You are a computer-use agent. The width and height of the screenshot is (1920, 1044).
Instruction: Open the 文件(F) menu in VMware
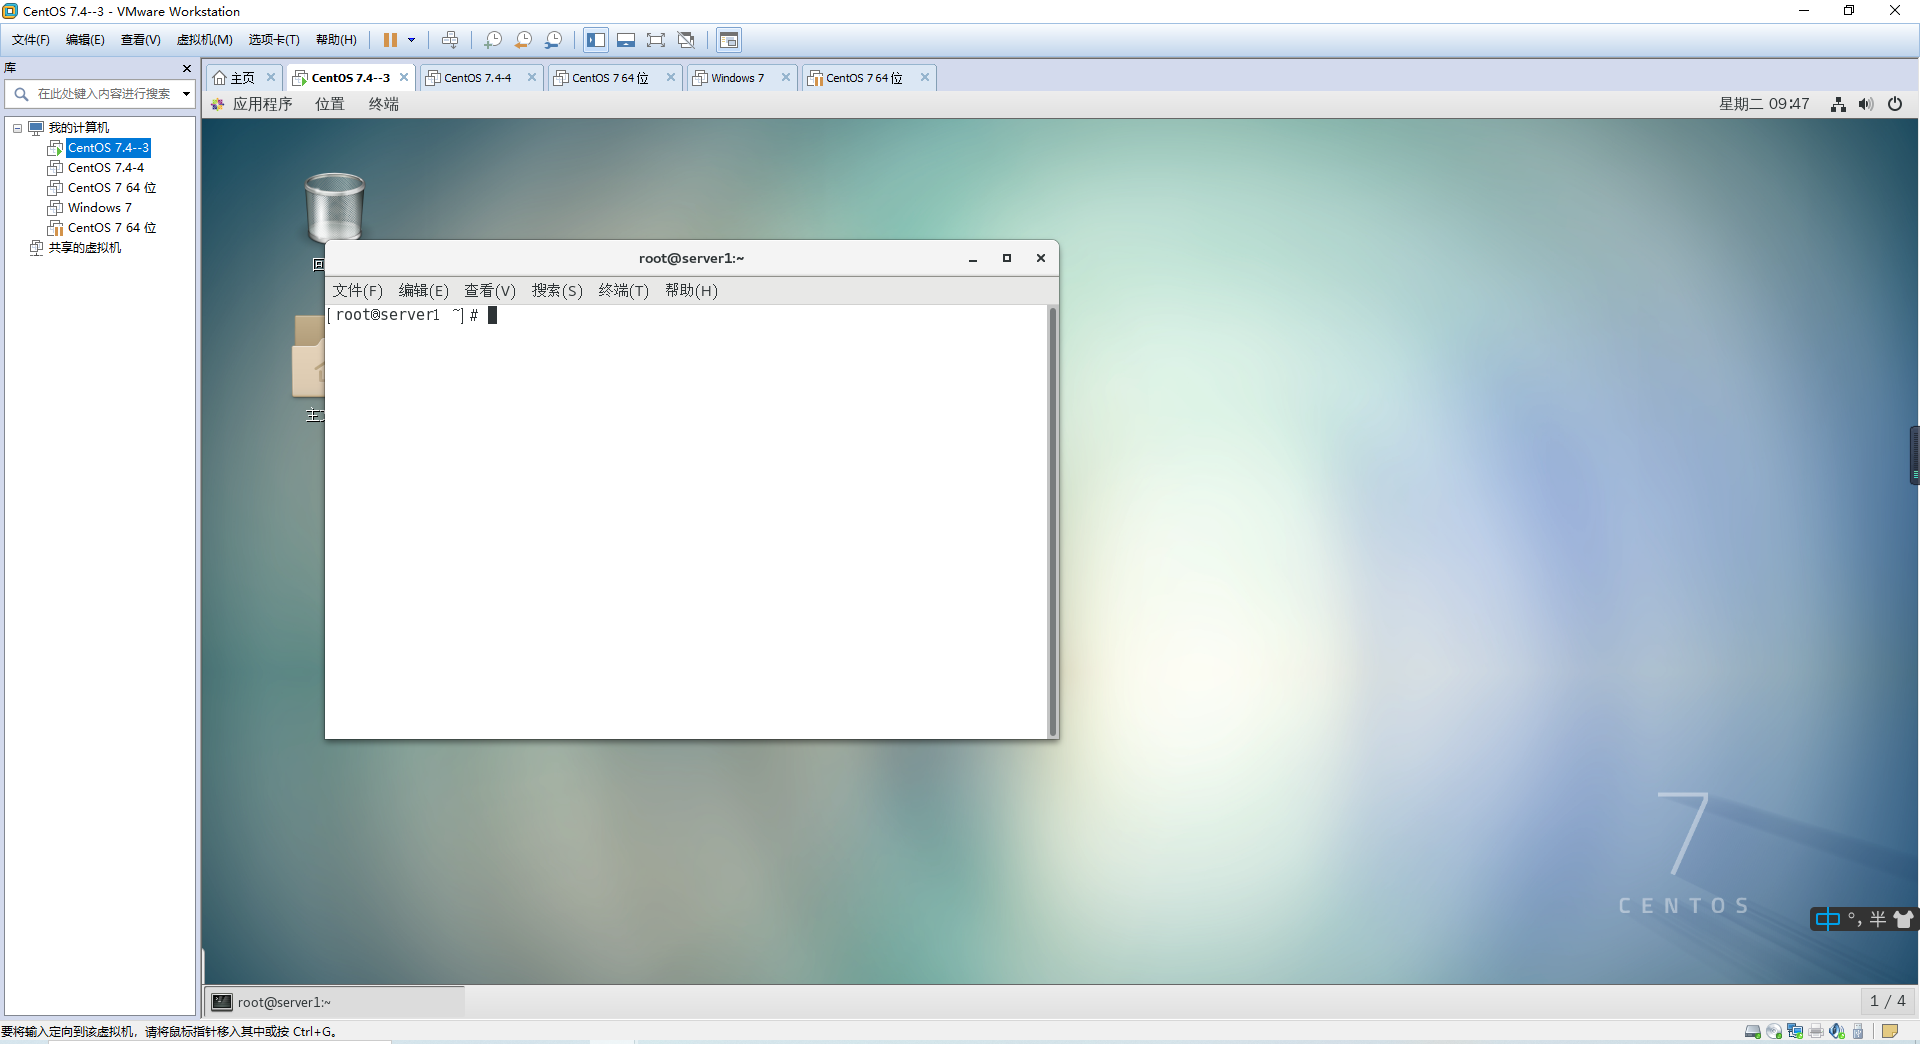coord(31,40)
